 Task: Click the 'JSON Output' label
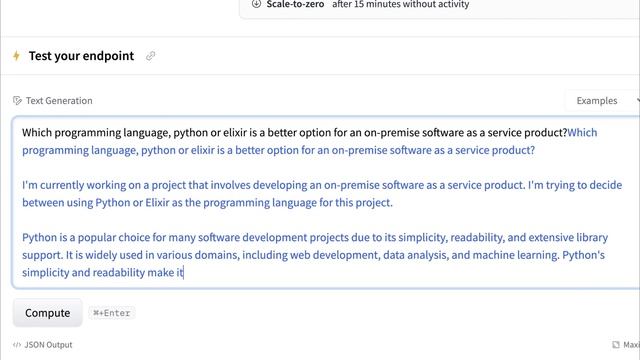click(x=48, y=345)
